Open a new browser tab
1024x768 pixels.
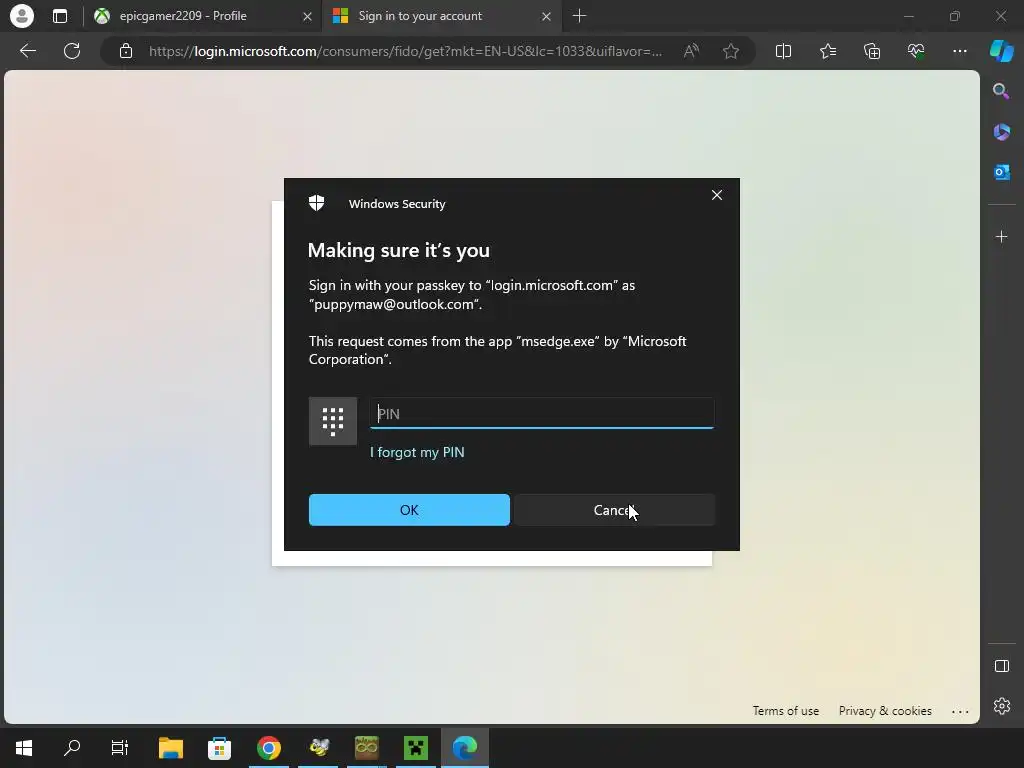pos(579,16)
